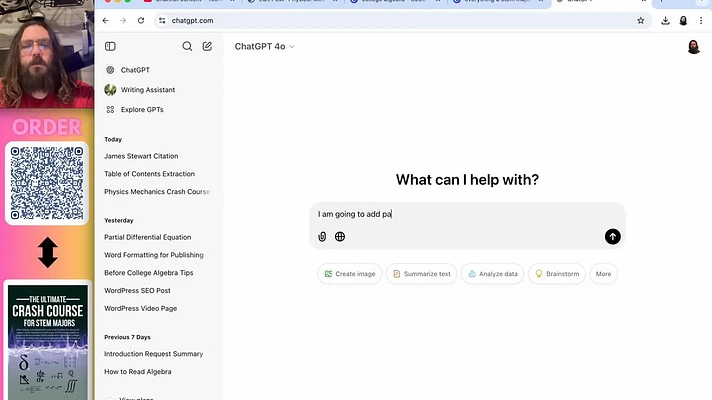Go back with browser back arrow
The width and height of the screenshot is (712, 400).
105,20
